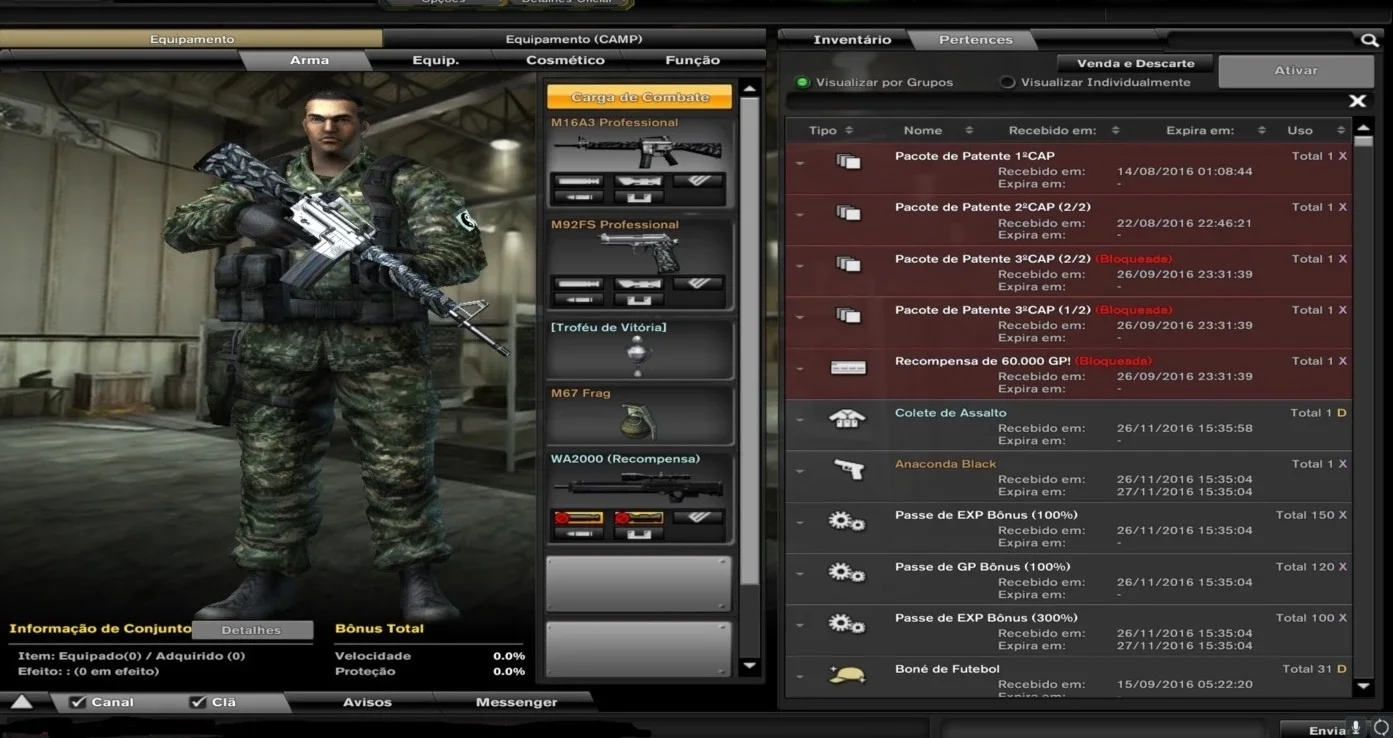Click the checkmark slot under M92FS Professional
Viewport: 1393px width, 738px height.
pyautogui.click(x=698, y=283)
